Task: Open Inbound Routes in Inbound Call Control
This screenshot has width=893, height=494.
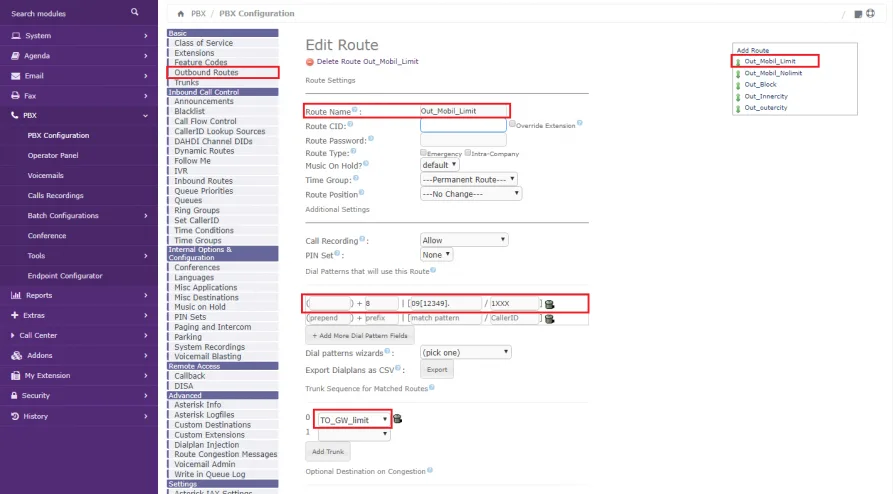Action: pyautogui.click(x=203, y=181)
